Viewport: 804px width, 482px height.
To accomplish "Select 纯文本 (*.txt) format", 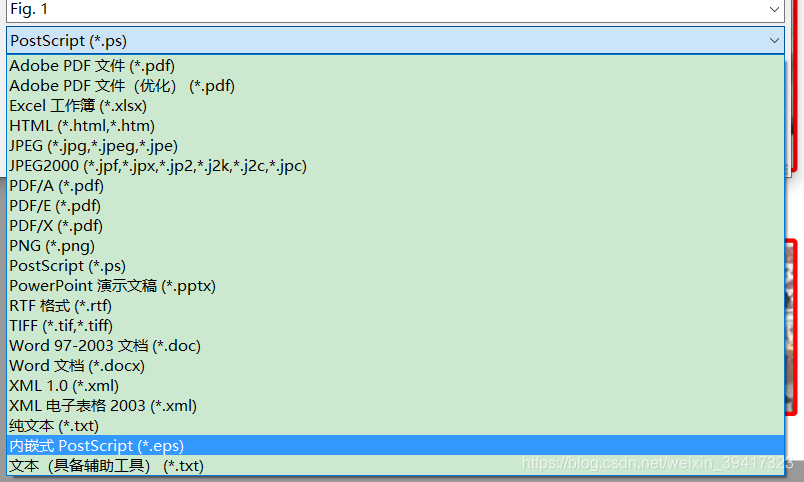I will (395, 426).
